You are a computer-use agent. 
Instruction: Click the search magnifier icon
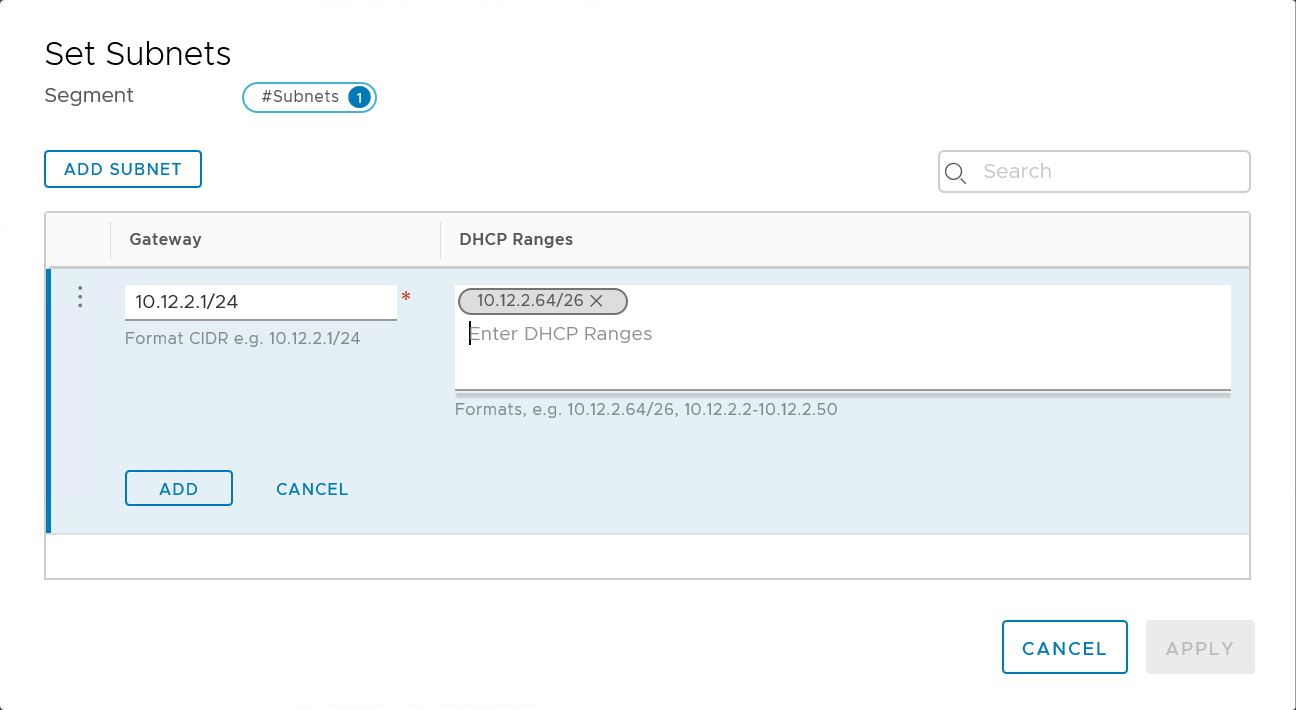tap(955, 173)
